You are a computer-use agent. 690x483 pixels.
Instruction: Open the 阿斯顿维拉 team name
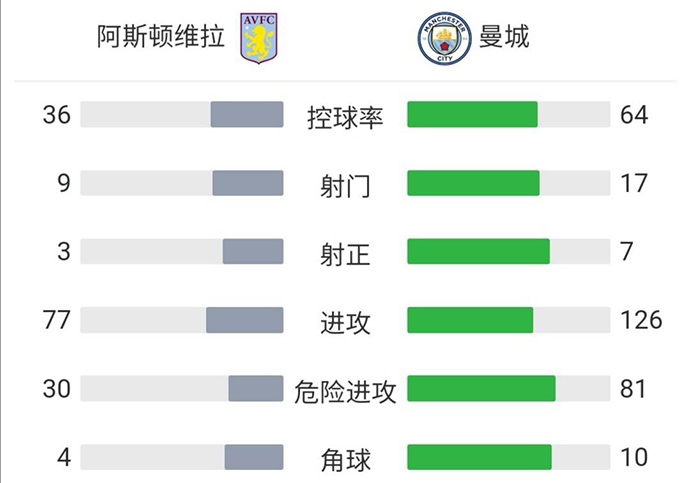(159, 37)
